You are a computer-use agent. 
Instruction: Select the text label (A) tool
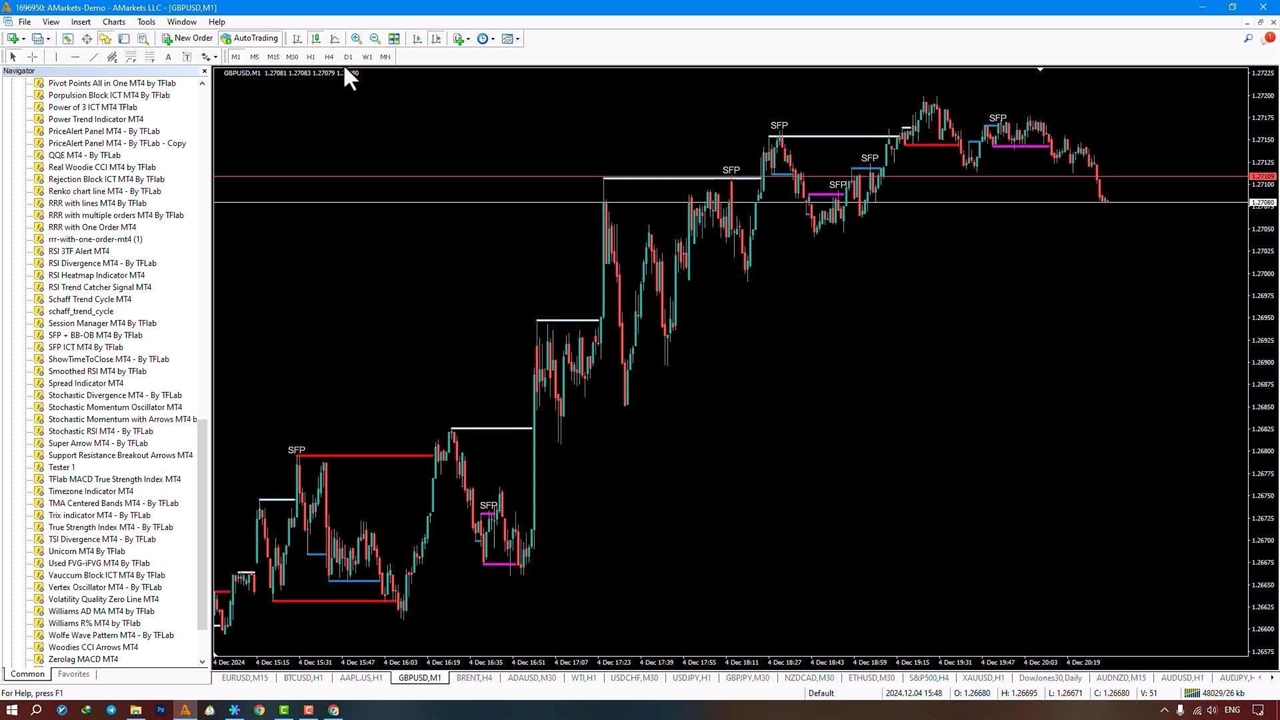pos(168,57)
